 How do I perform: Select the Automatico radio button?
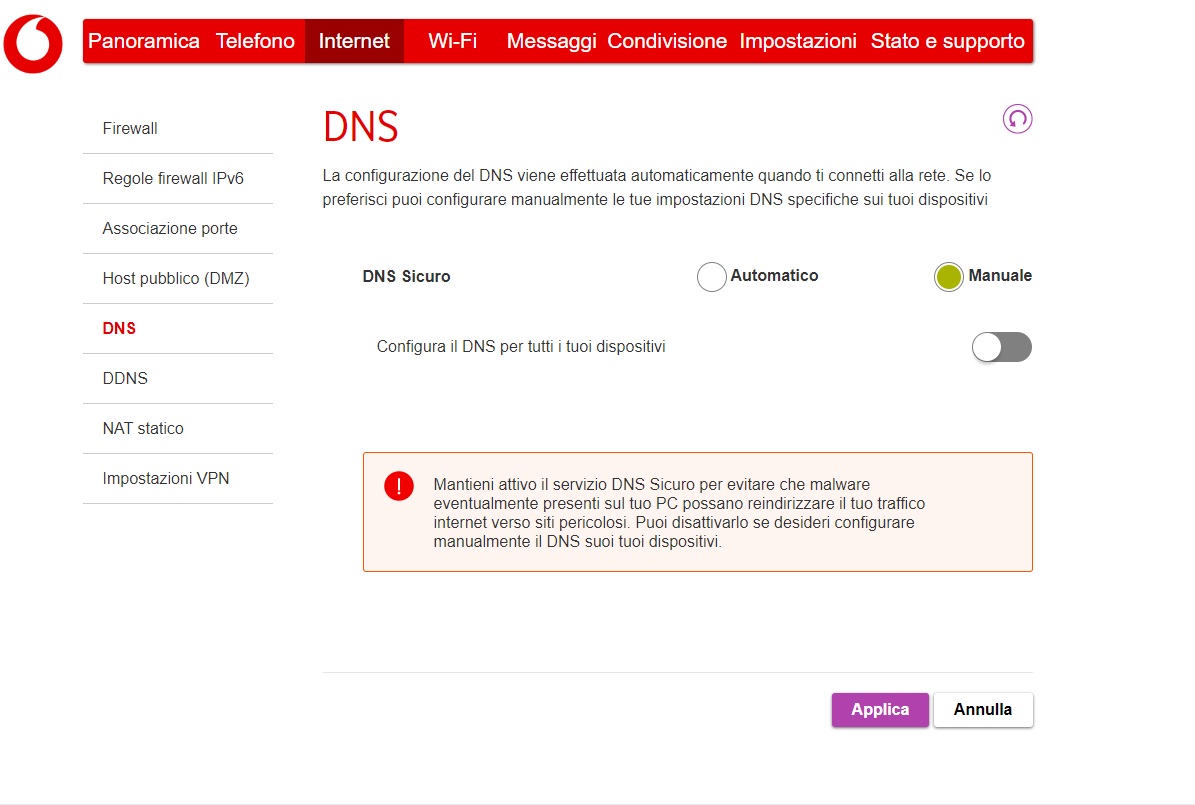pos(711,277)
